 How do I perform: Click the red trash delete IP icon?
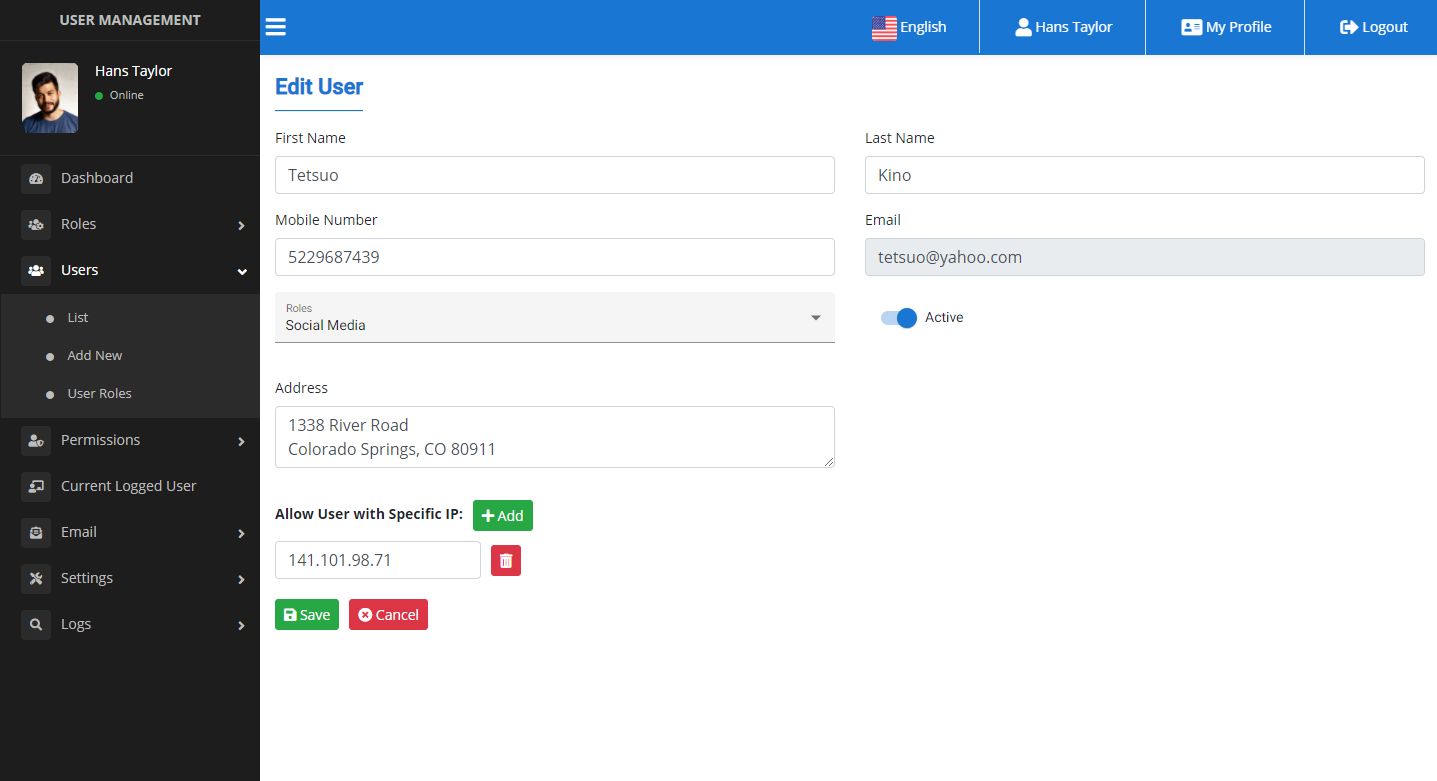click(x=506, y=560)
